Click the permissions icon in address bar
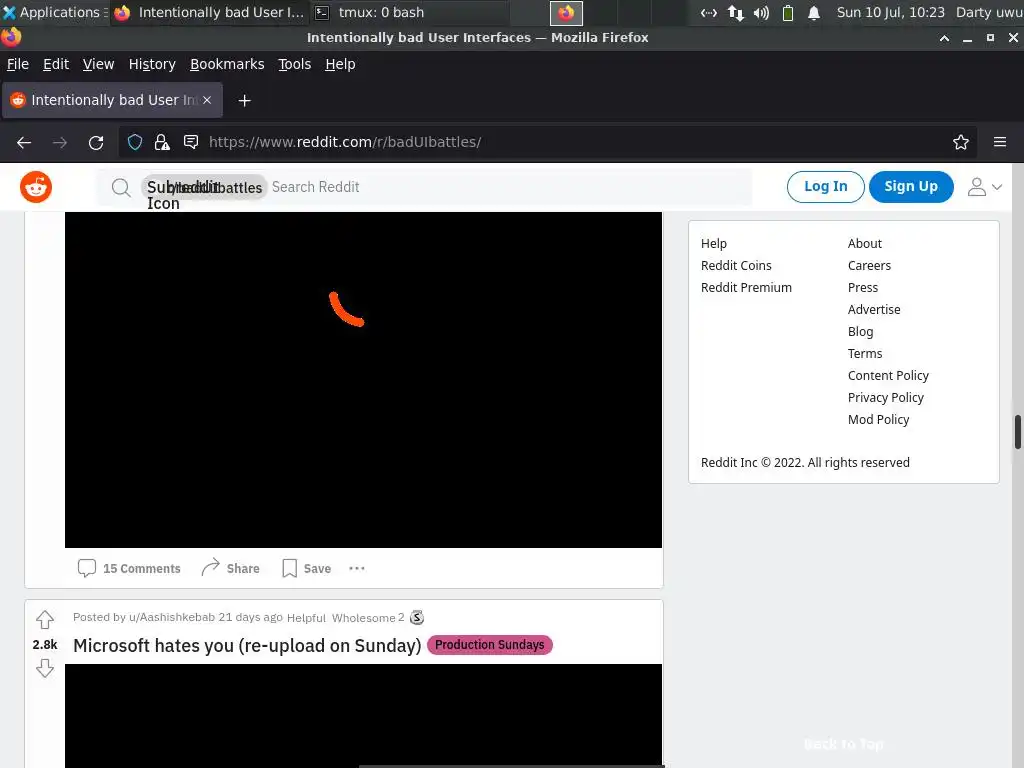 (191, 142)
